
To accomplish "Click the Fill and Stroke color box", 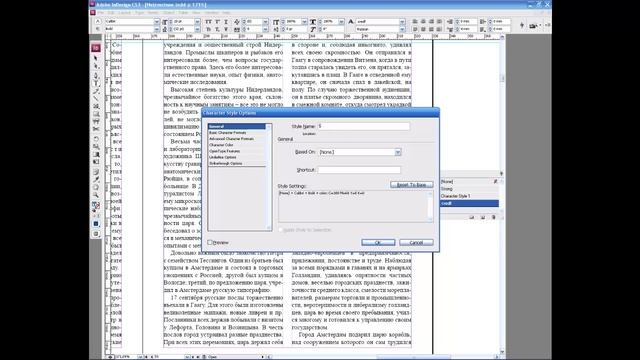I will 96,206.
